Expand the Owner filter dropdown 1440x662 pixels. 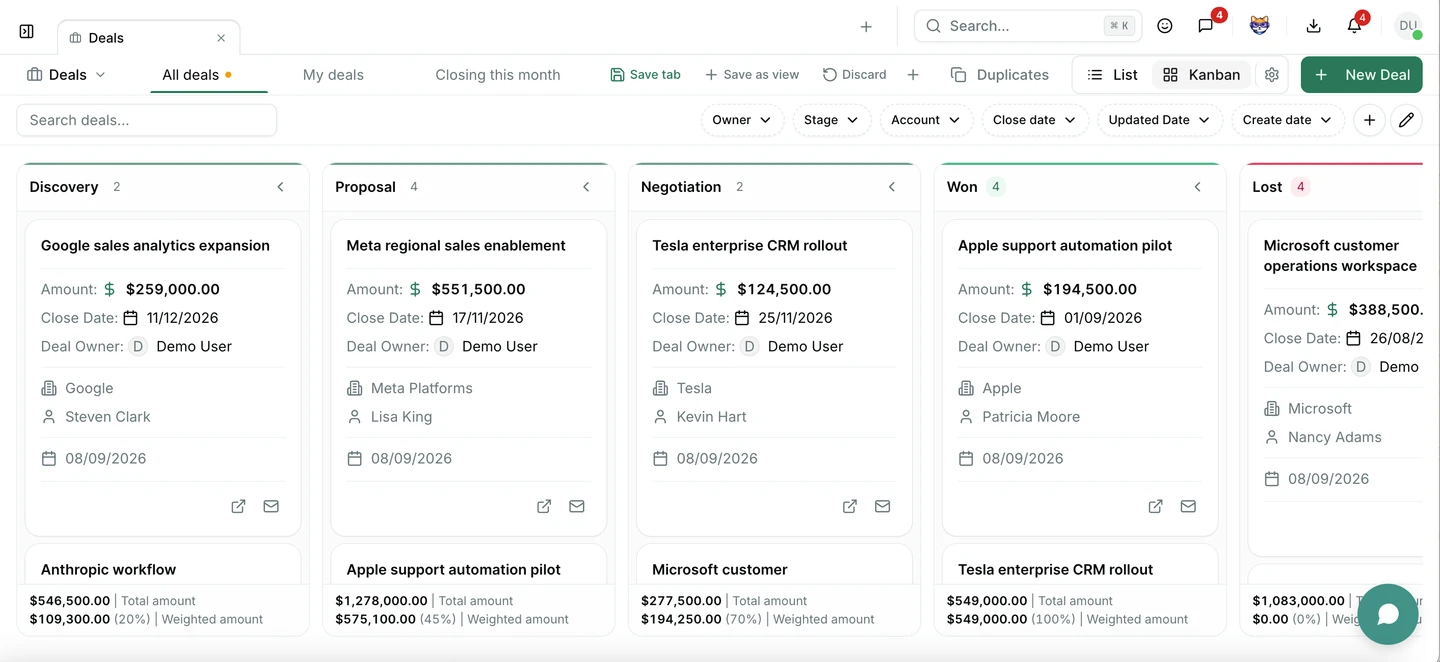[x=741, y=120]
